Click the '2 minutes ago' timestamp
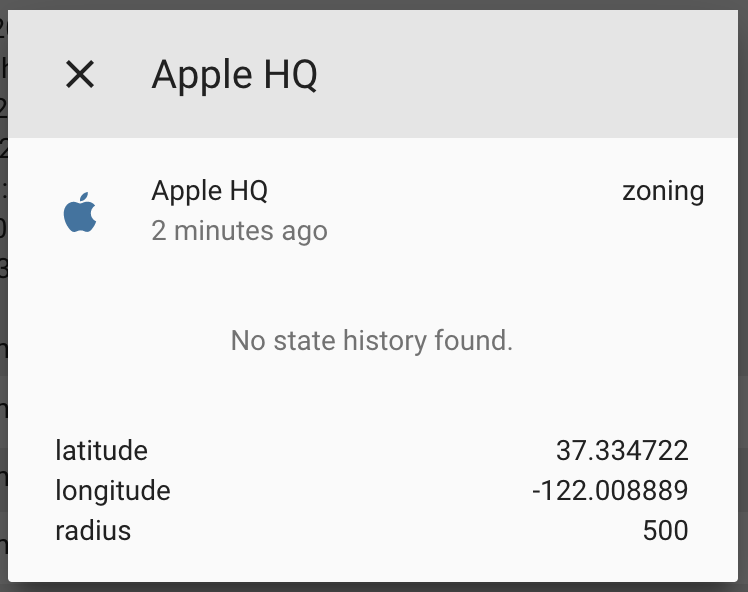This screenshot has width=748, height=592. (239, 231)
